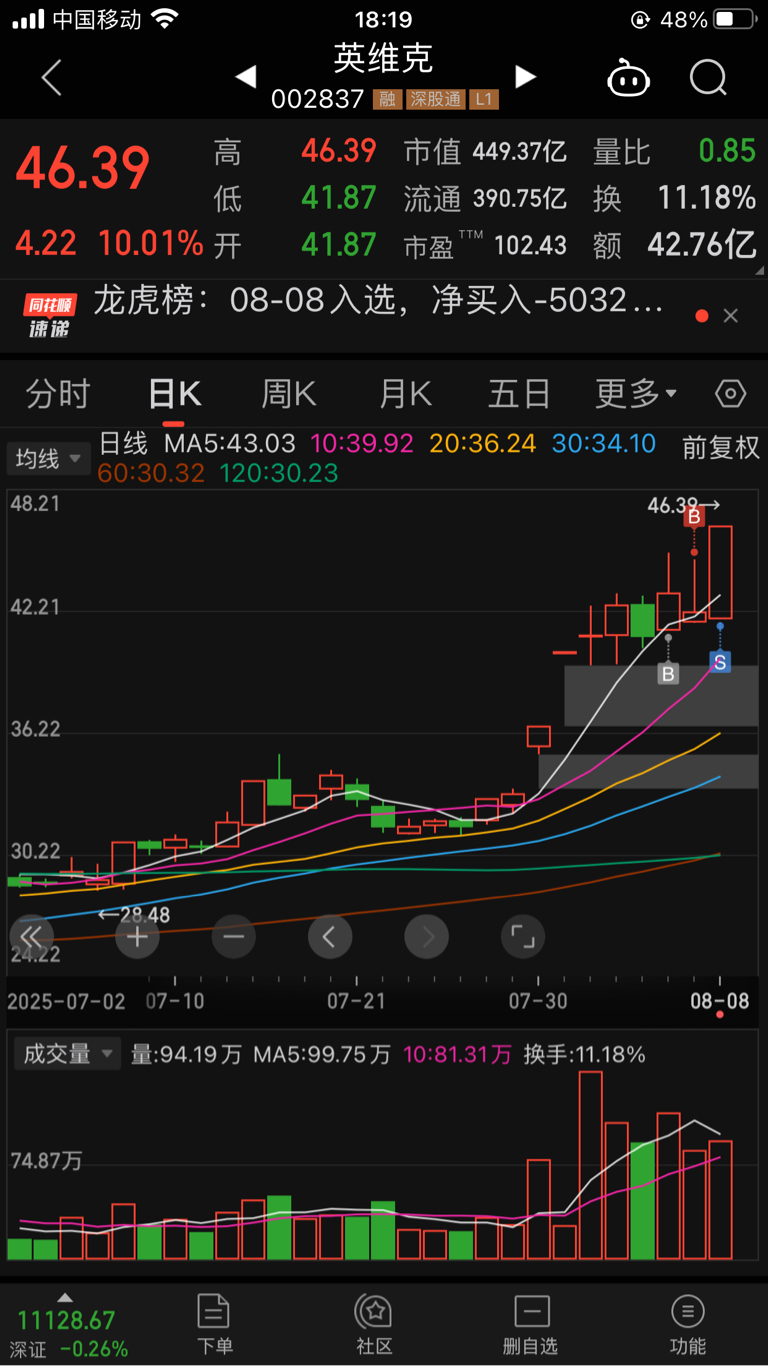Screen dimensions: 768x1366
Task: Open the 更多 periods dropdown
Action: pos(636,394)
